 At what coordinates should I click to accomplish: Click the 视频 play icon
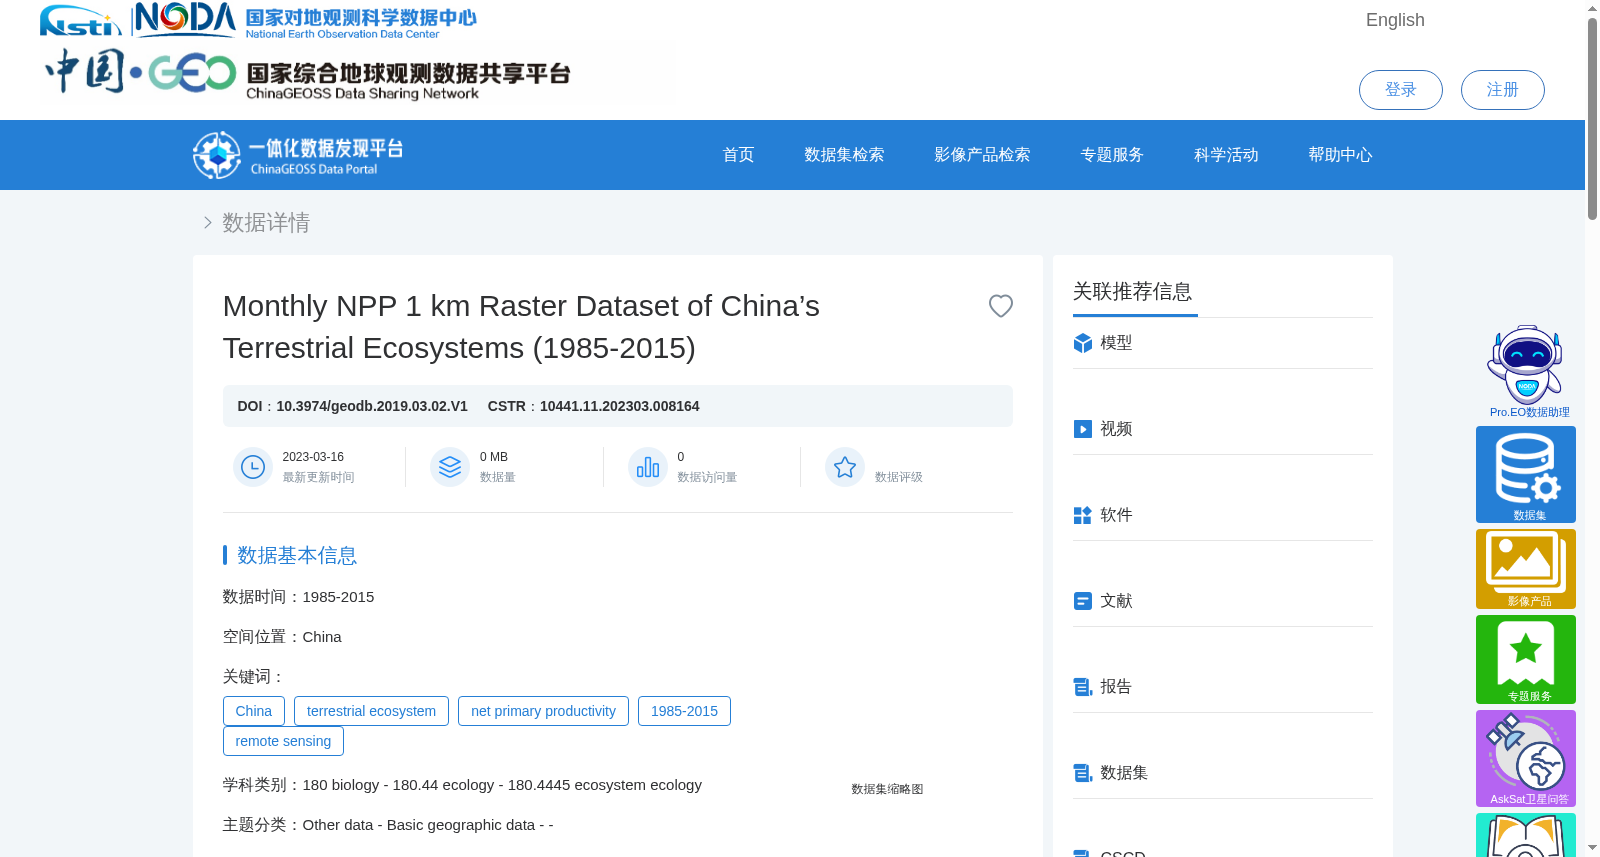[1082, 429]
